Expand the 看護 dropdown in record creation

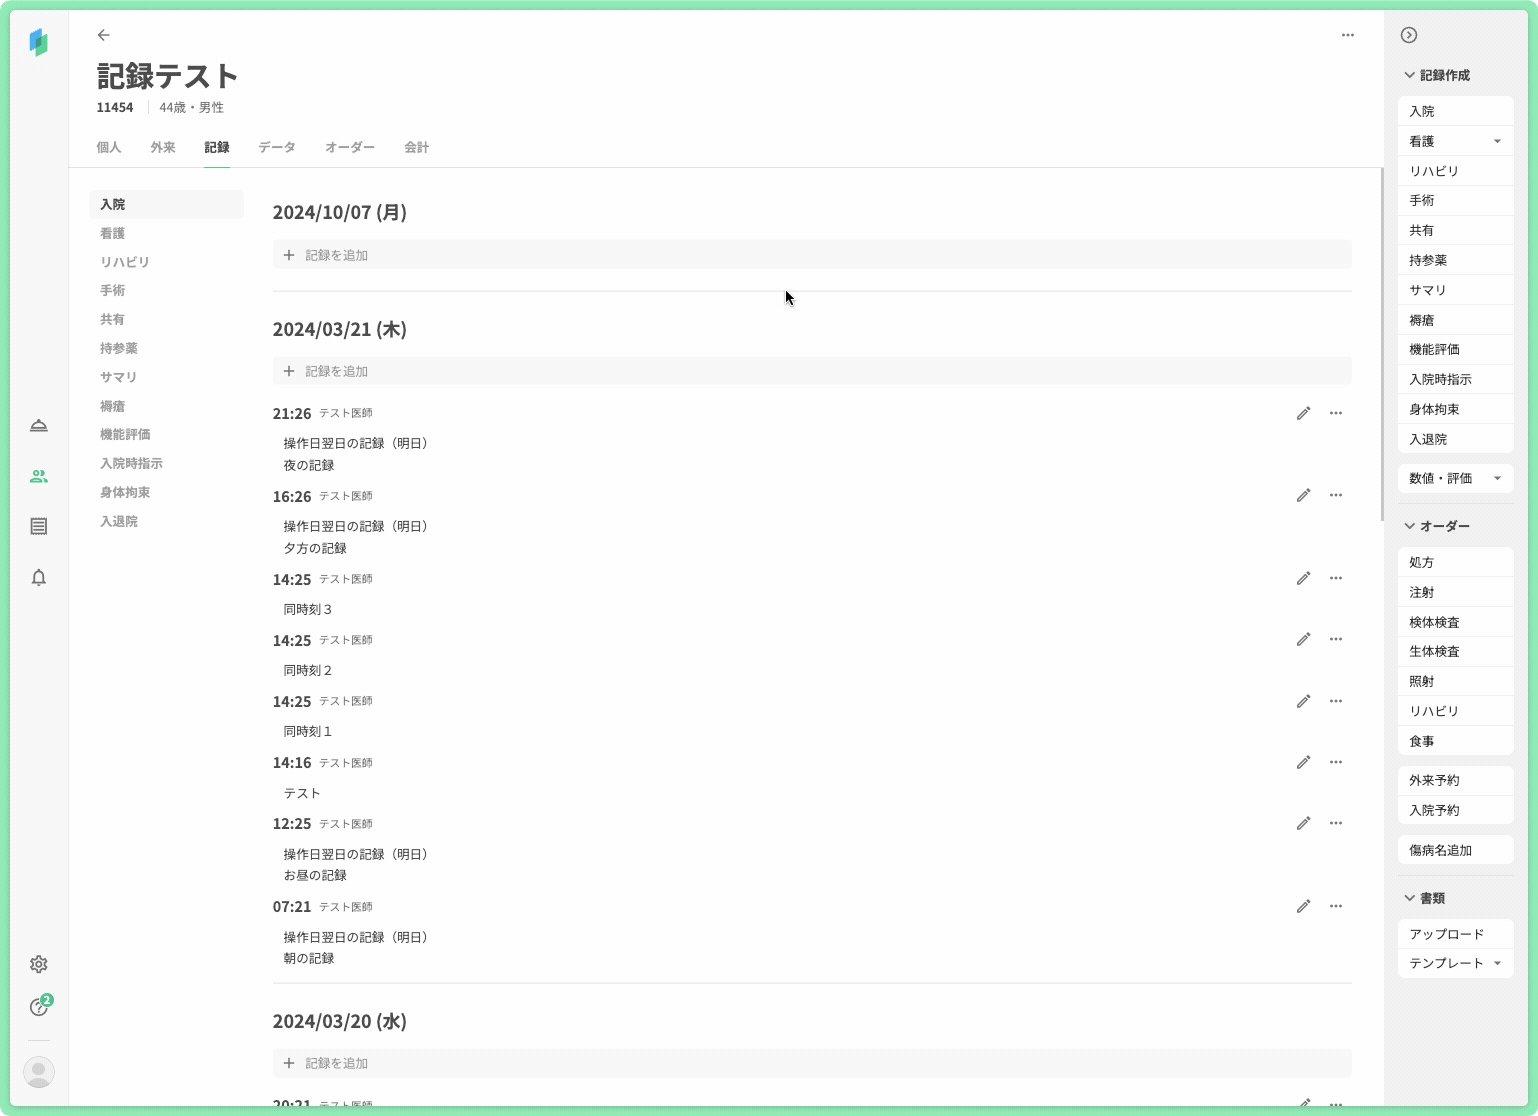click(1497, 141)
